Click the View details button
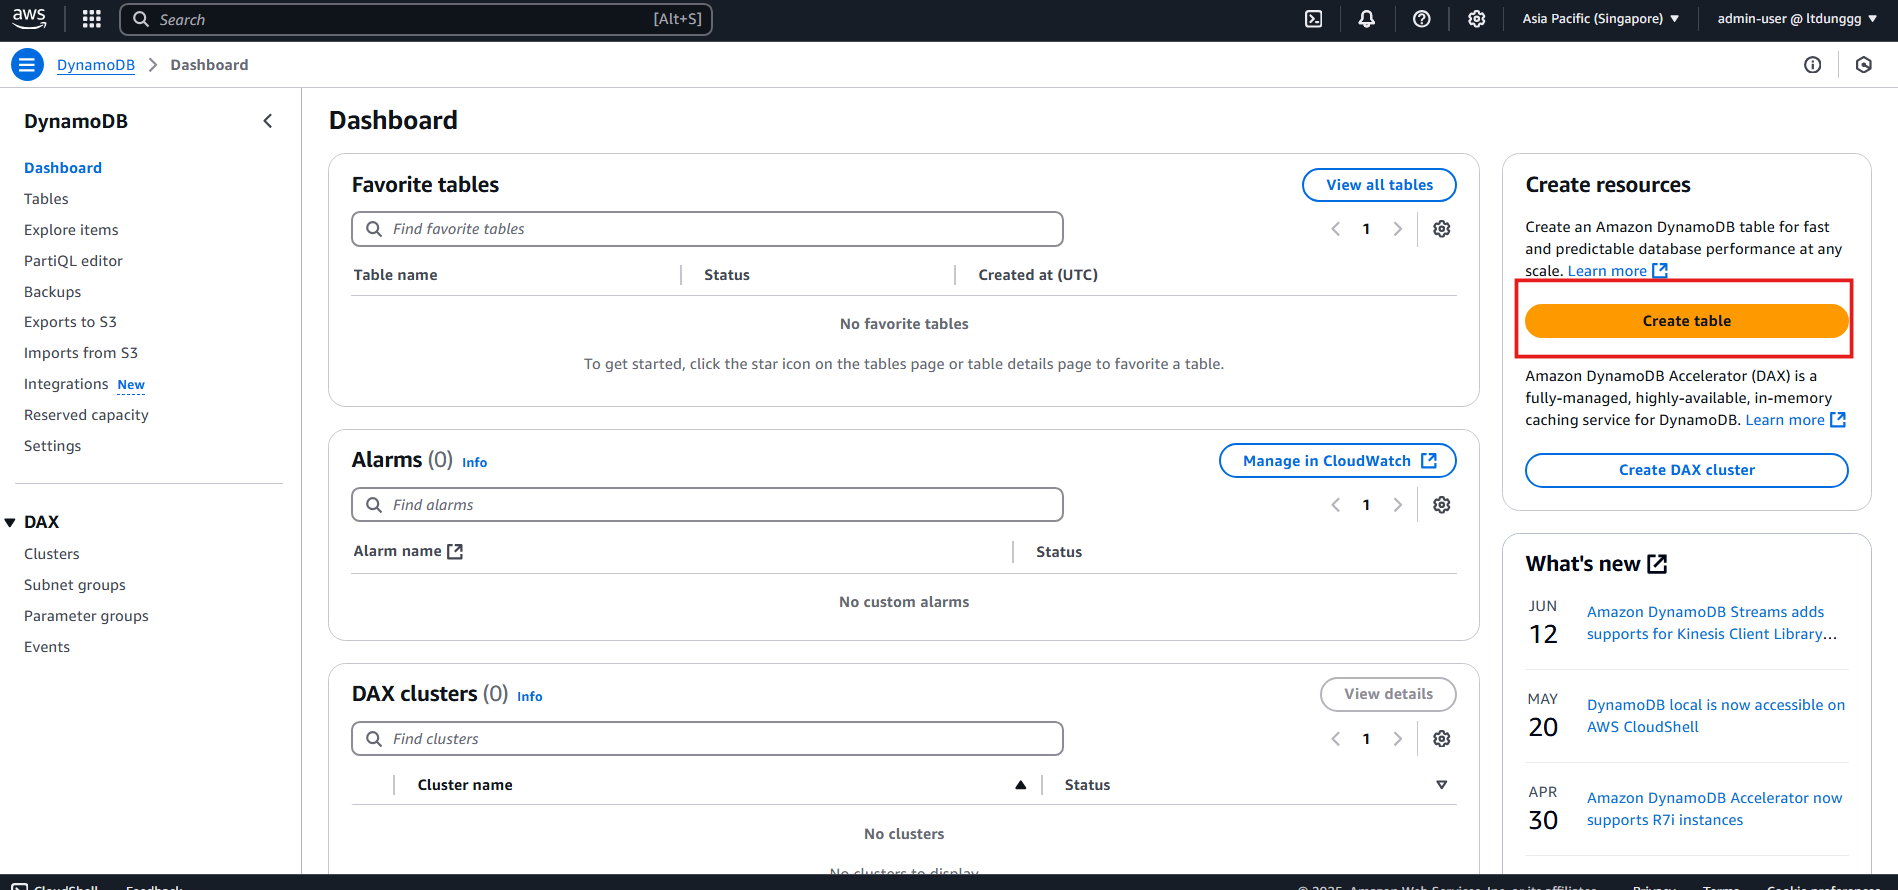Image resolution: width=1898 pixels, height=890 pixels. point(1388,694)
